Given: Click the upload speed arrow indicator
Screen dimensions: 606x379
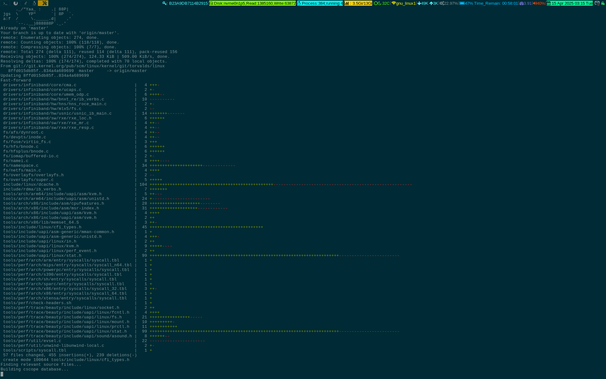Looking at the screenshot, I should coord(434,3).
